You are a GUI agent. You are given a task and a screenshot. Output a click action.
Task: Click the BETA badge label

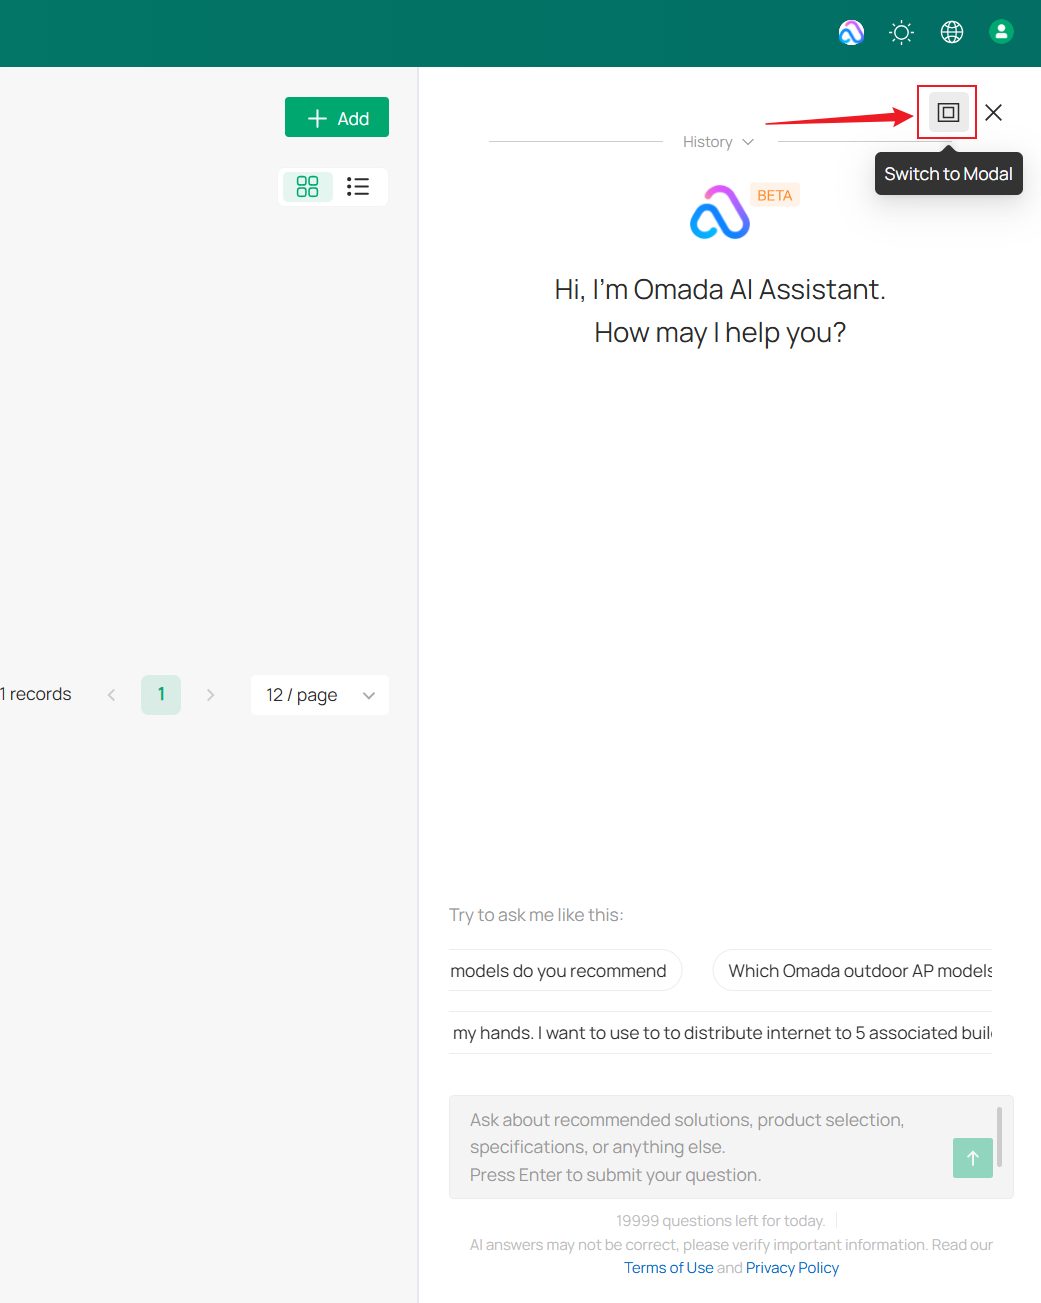coord(775,195)
